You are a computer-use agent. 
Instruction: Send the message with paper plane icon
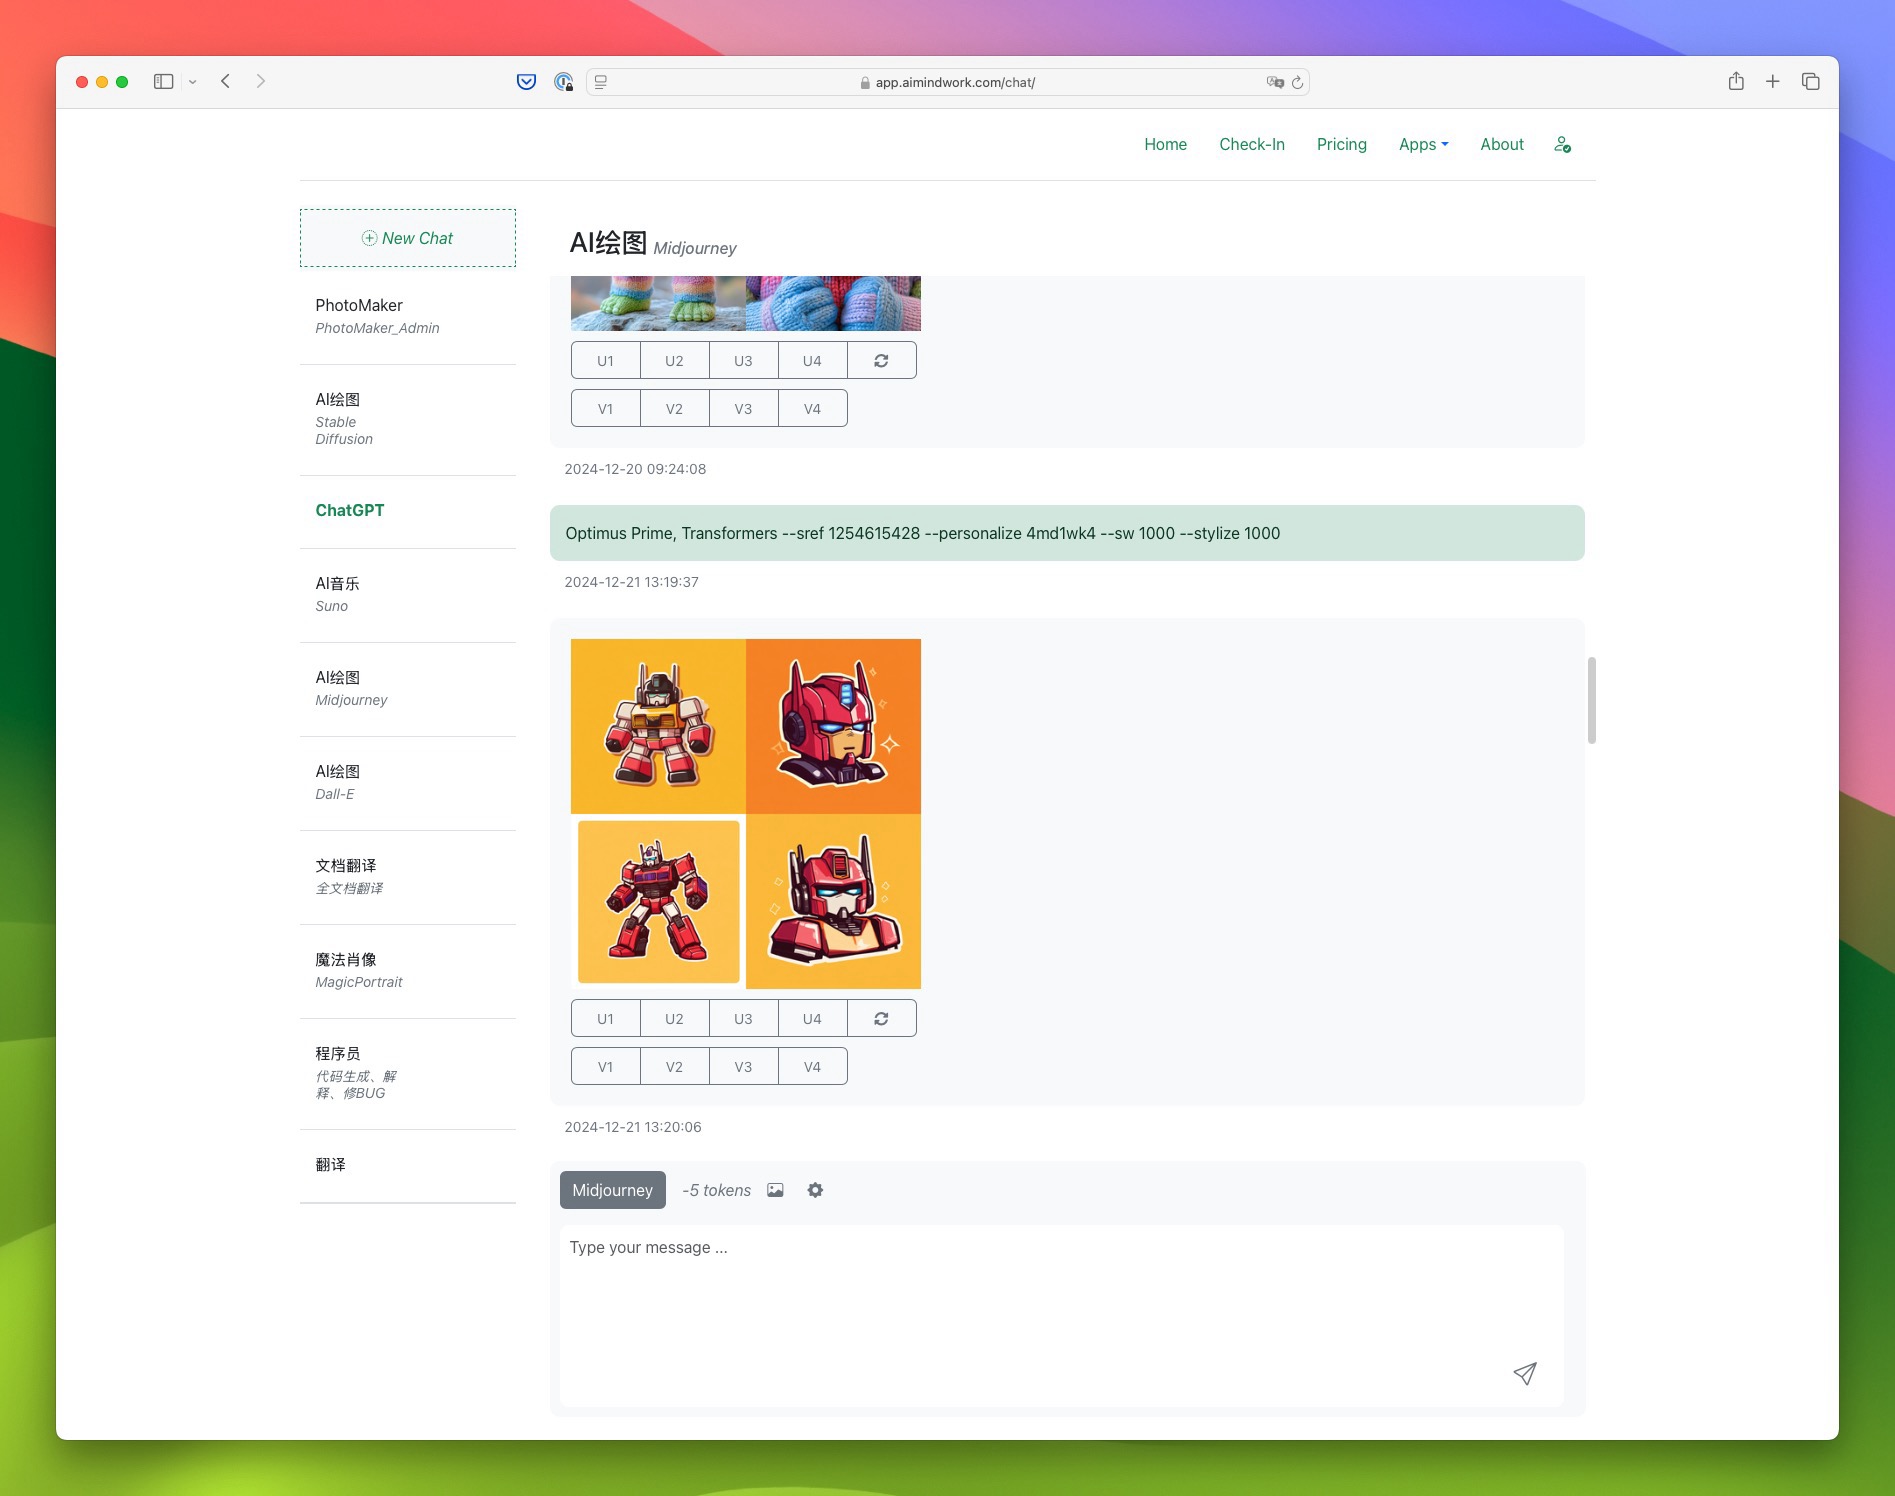click(x=1524, y=1374)
